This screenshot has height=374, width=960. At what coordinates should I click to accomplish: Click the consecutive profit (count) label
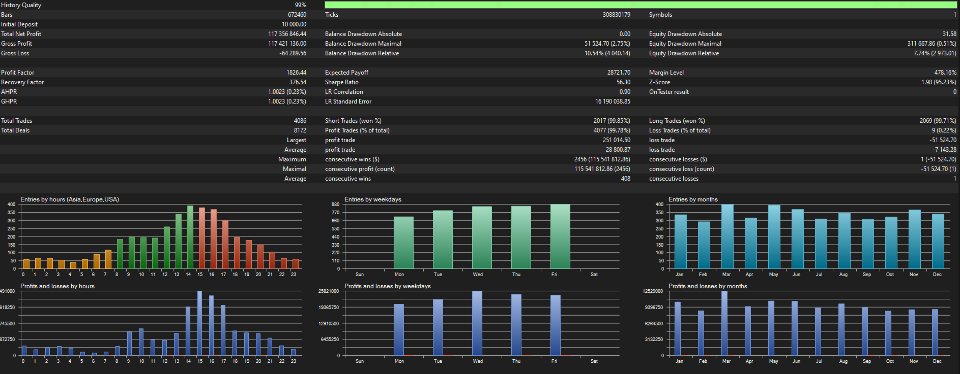[x=360, y=169]
